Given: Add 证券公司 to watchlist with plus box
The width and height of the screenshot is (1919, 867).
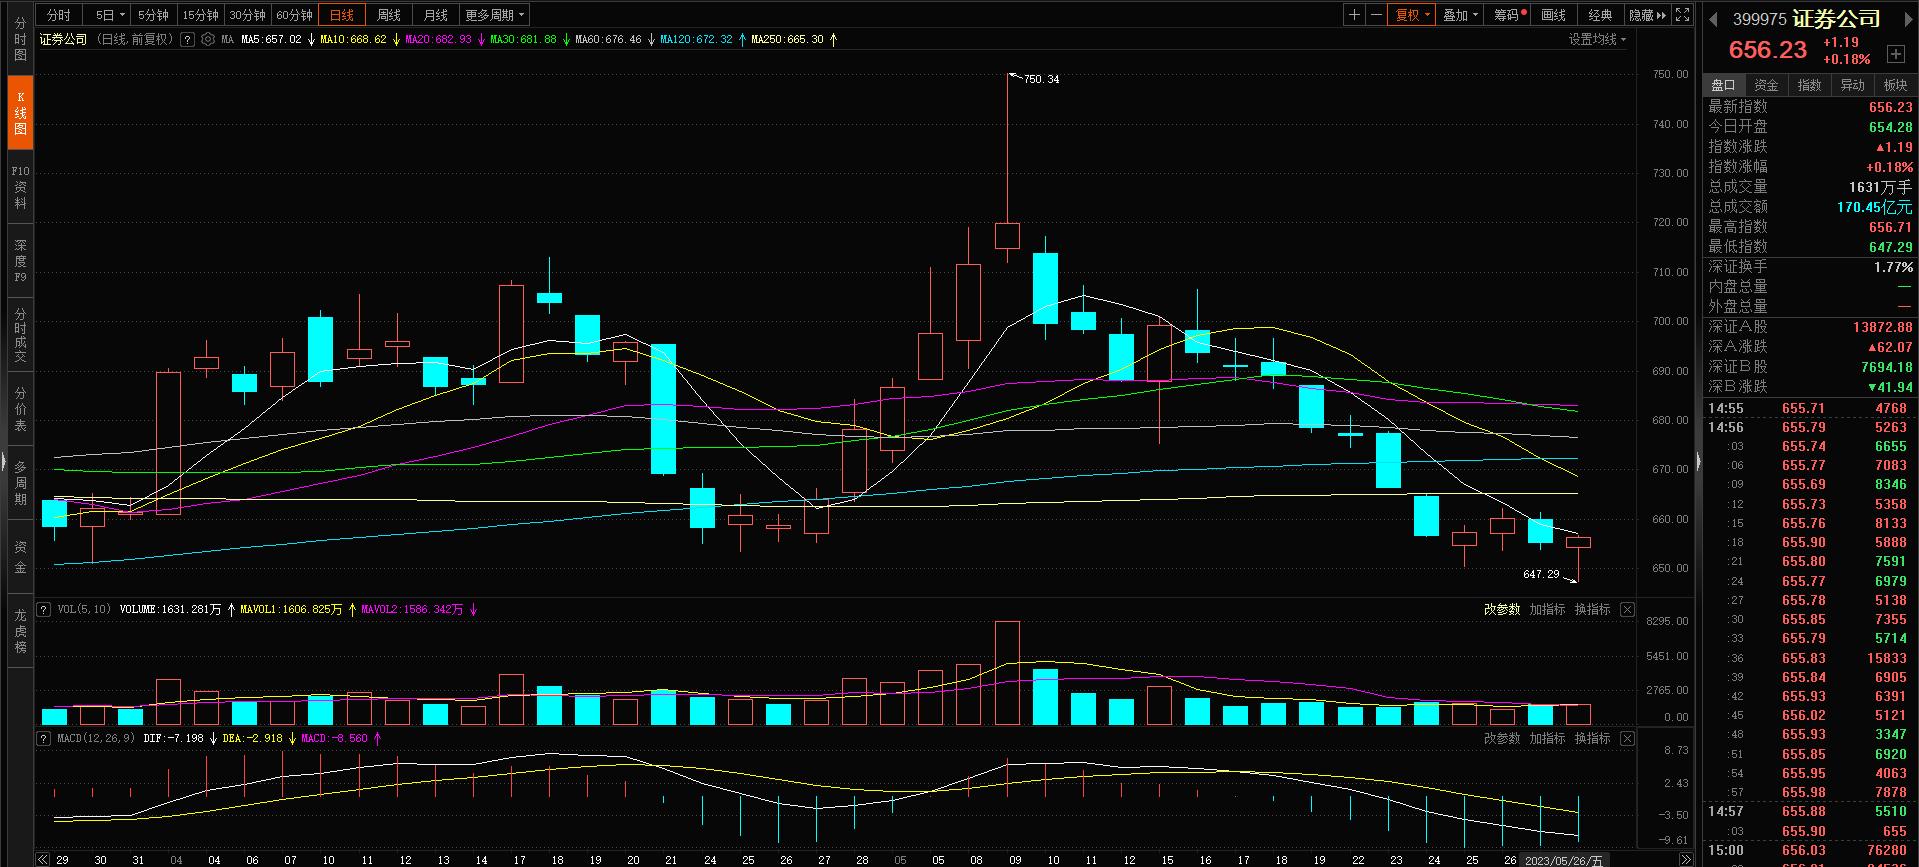Looking at the screenshot, I should click(x=1895, y=54).
